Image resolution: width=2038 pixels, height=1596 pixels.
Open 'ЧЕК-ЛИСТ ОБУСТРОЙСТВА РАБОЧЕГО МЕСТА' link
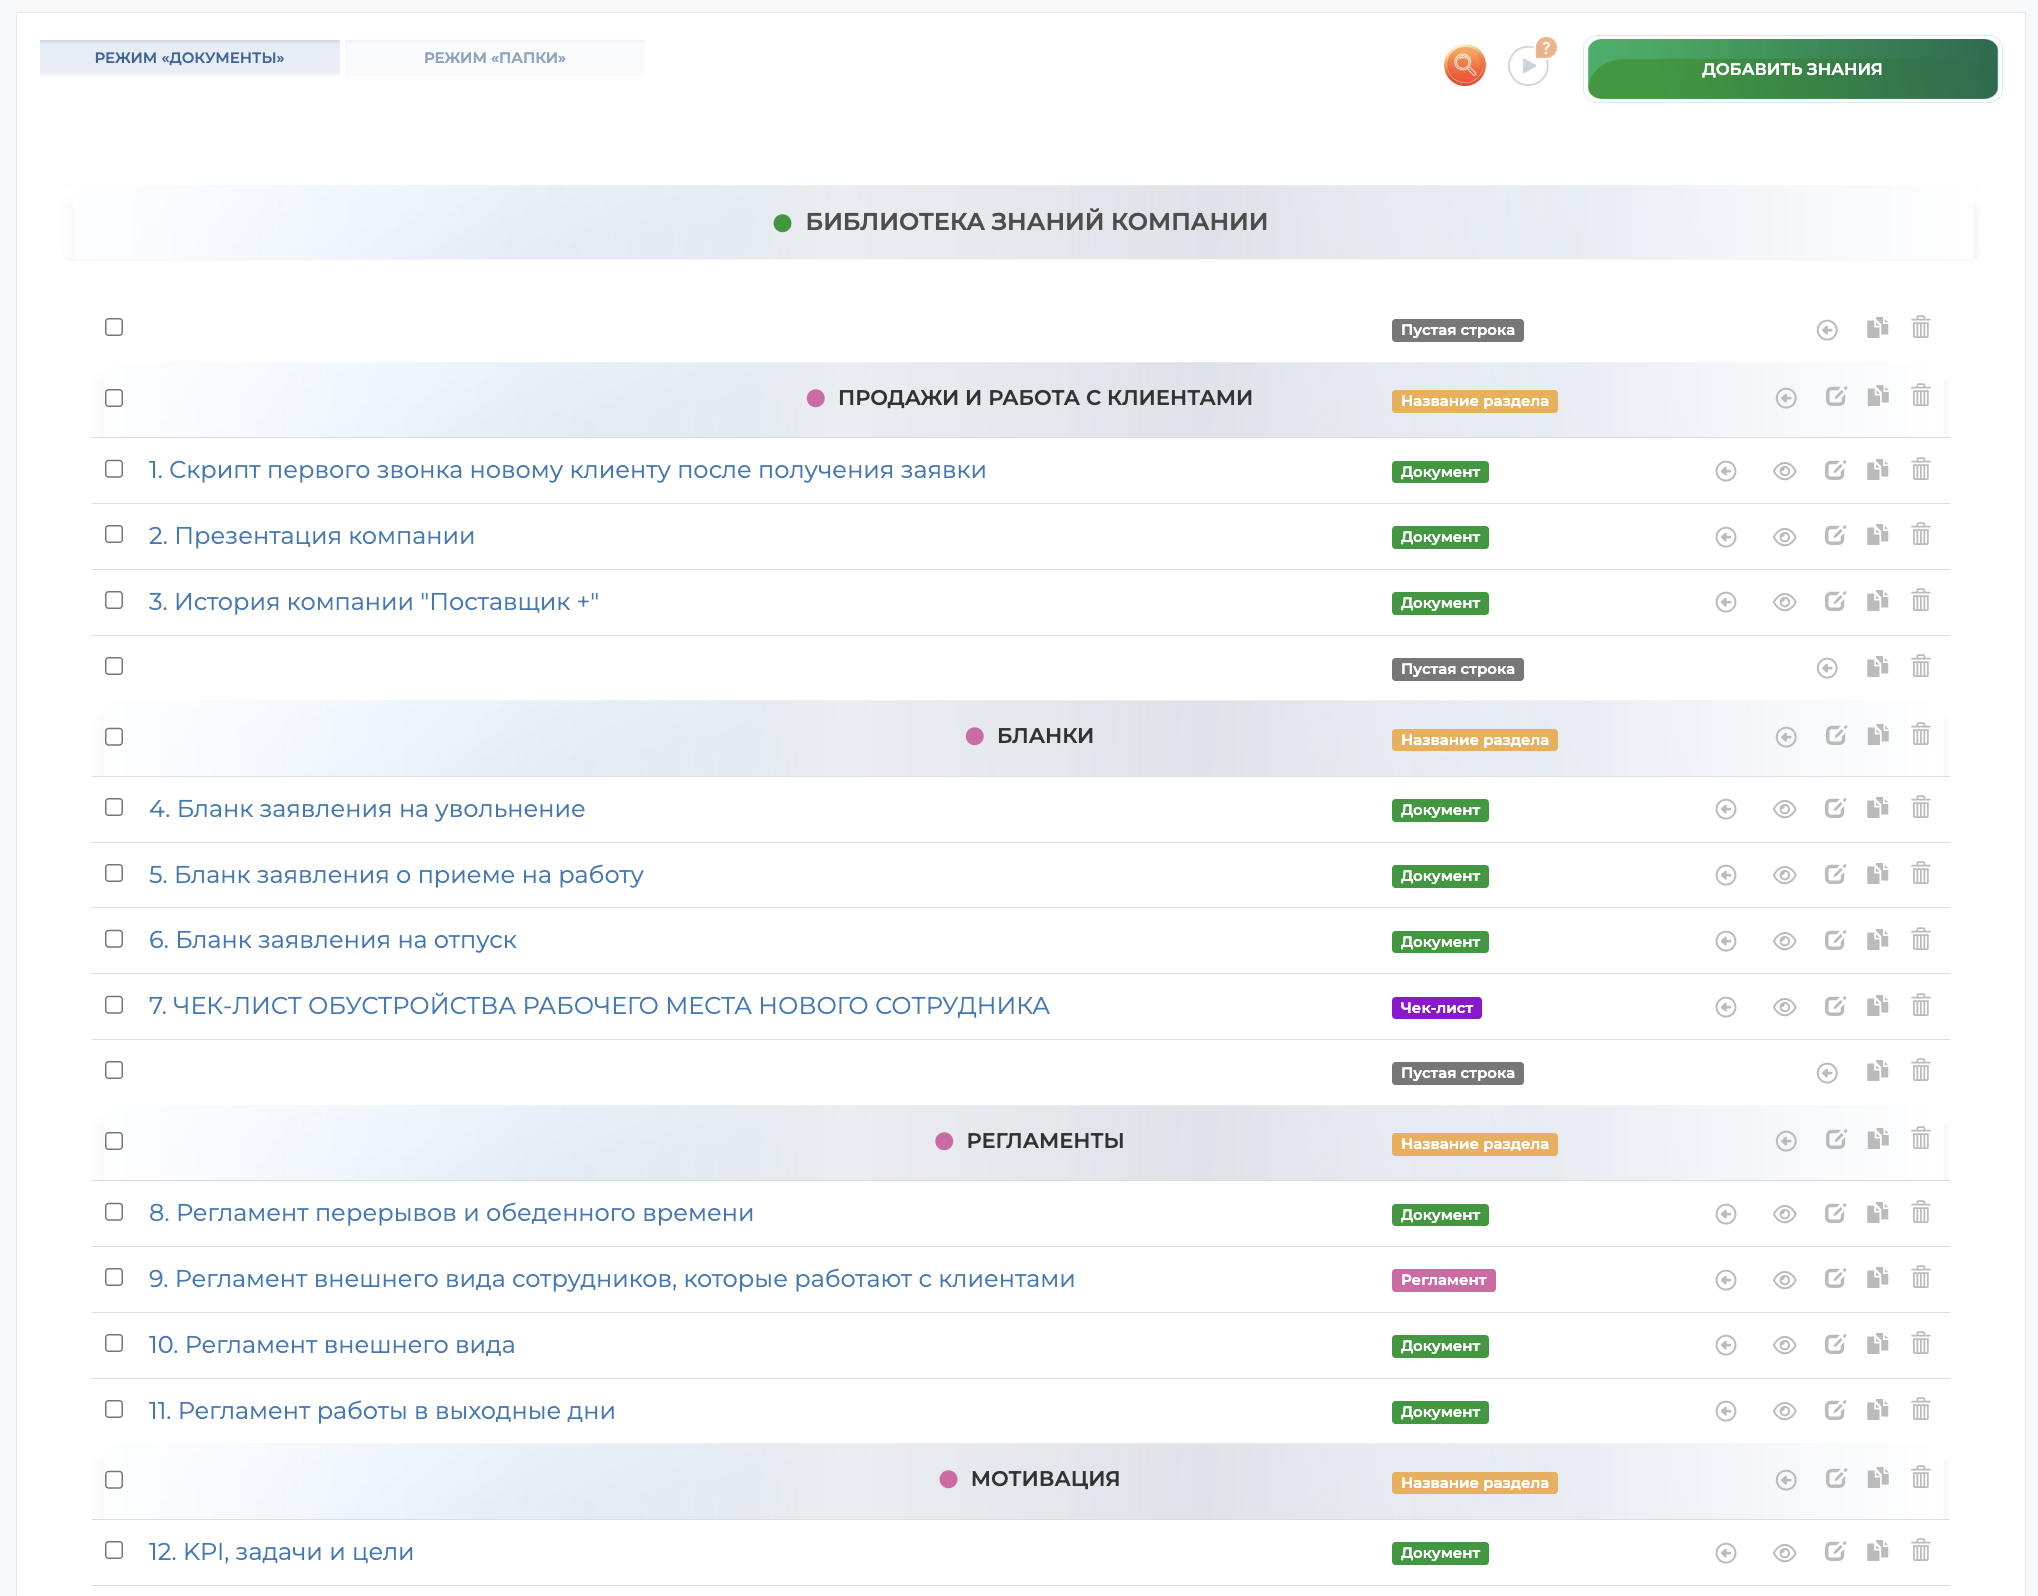point(598,1006)
